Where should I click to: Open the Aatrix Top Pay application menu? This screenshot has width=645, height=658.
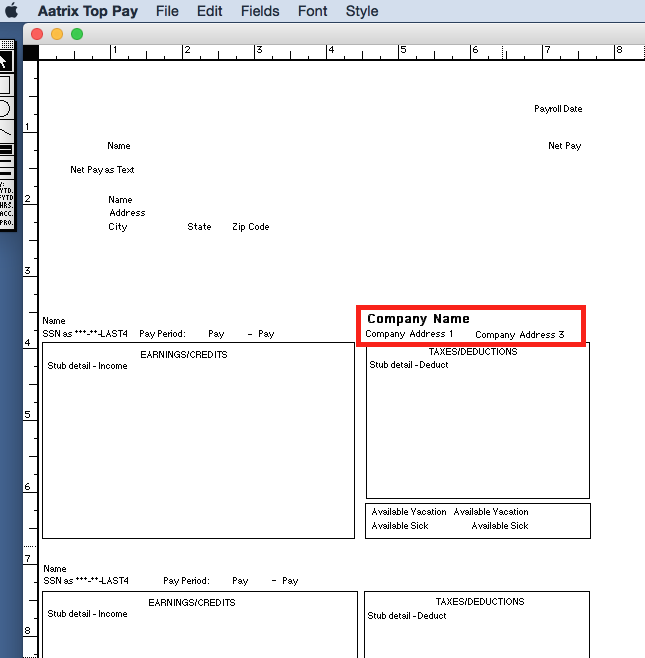click(88, 11)
